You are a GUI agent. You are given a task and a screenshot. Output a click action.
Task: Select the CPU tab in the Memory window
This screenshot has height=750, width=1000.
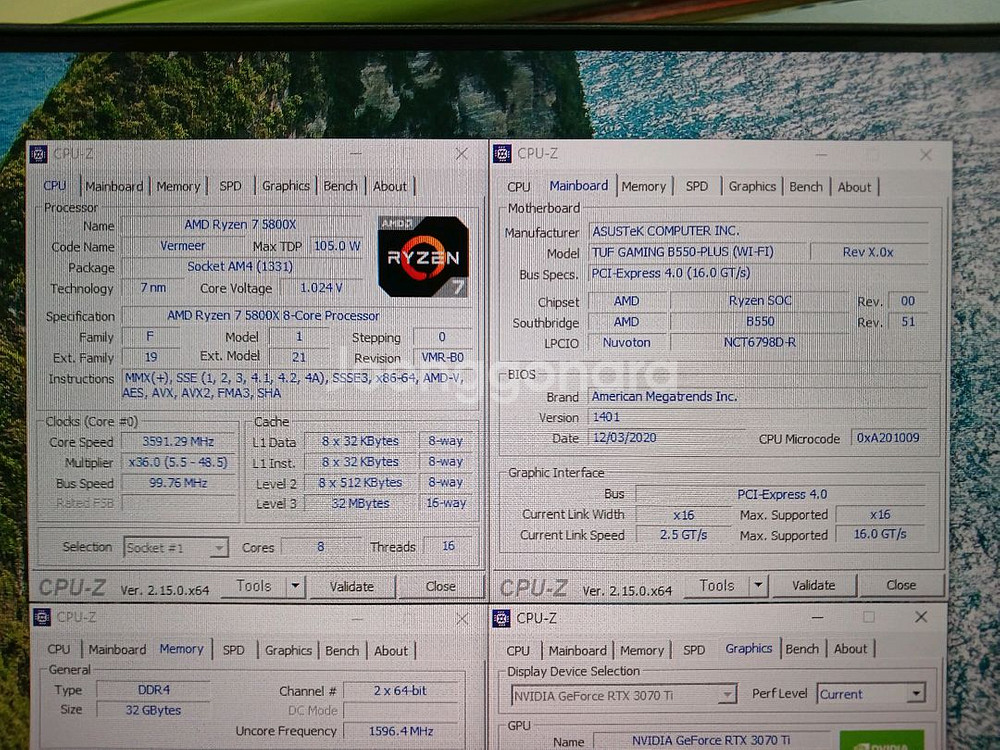click(x=59, y=649)
